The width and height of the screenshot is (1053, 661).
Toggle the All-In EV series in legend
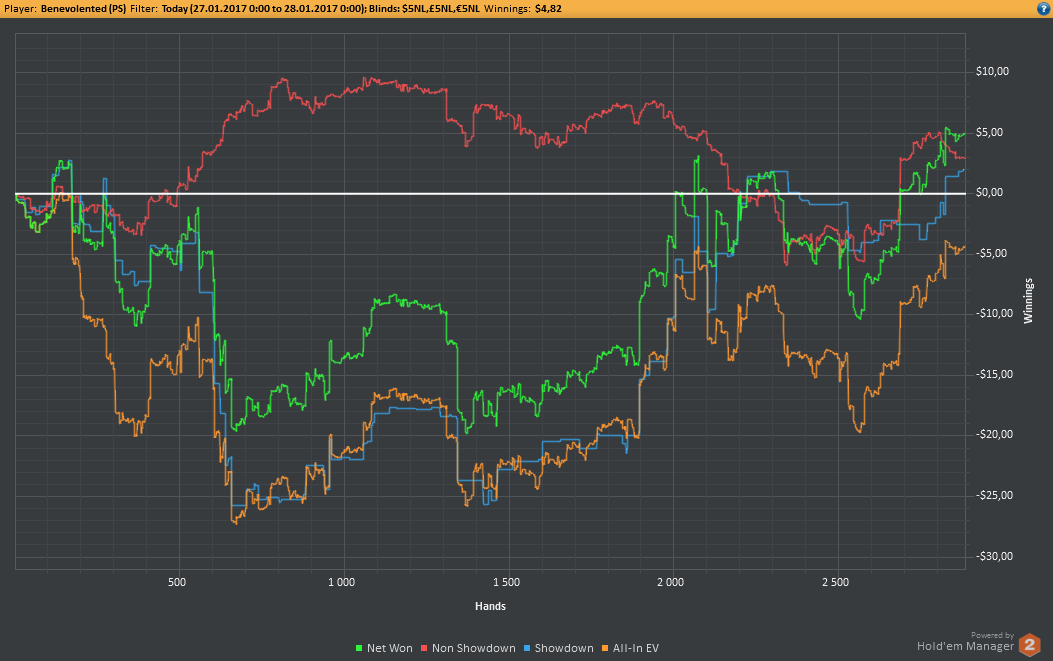[x=630, y=648]
